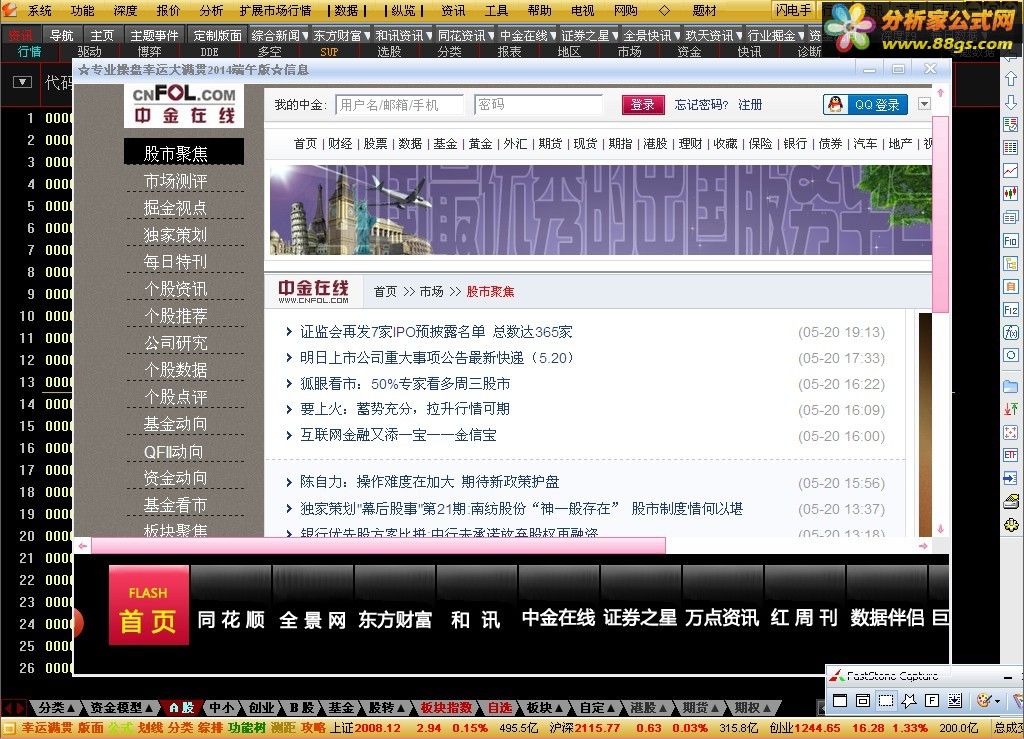Open the candlestick K-line chart icon

1010,193
